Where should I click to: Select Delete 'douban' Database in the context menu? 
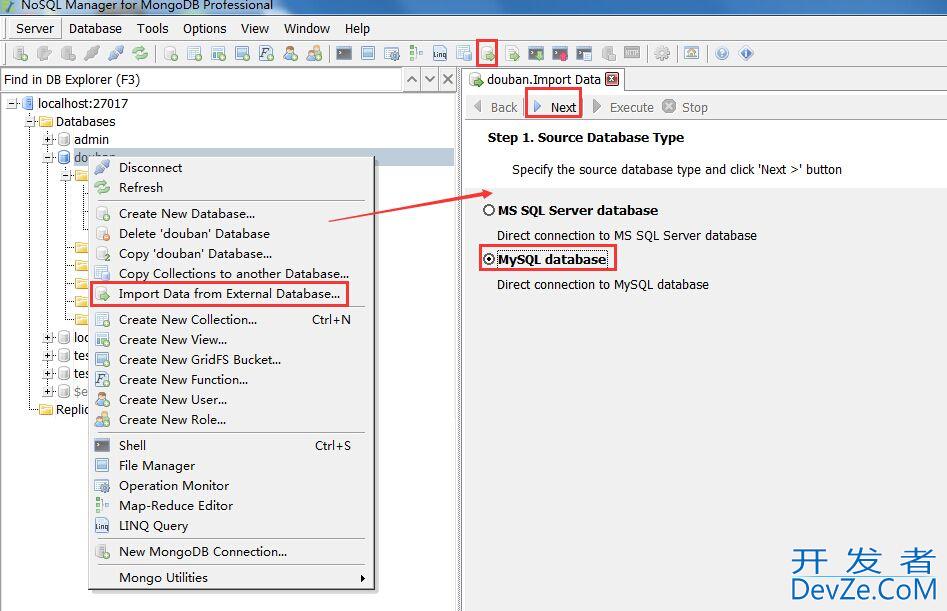231,234
